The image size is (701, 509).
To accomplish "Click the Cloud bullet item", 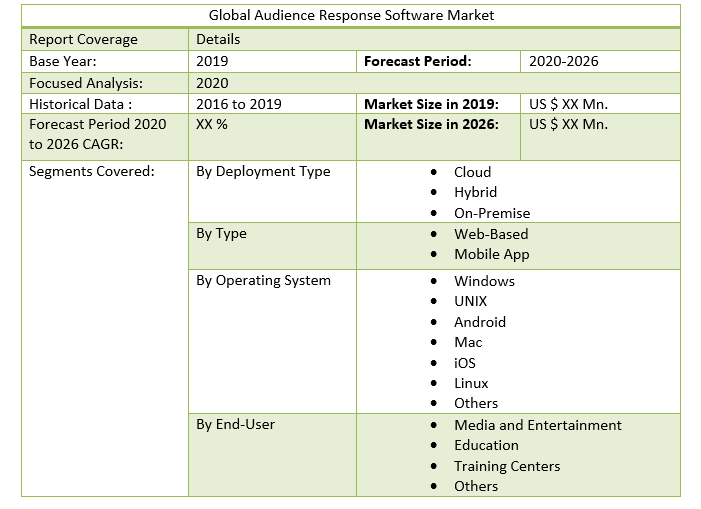I will click(472, 172).
